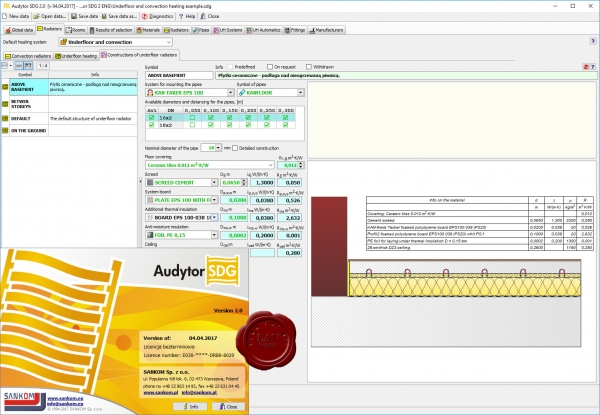The height and width of the screenshot is (415, 600).
Task: Click the second view mode icon left of 1:4
Action: tap(28, 65)
